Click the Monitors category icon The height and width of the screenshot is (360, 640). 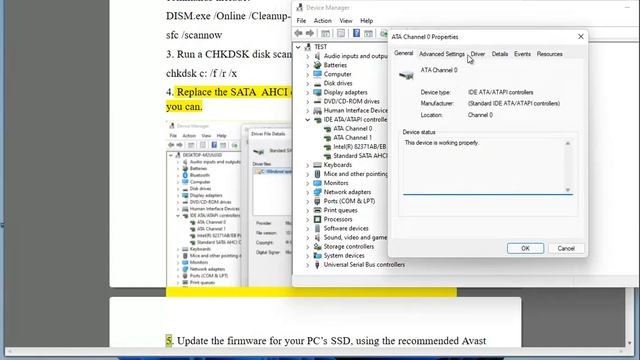[317, 183]
